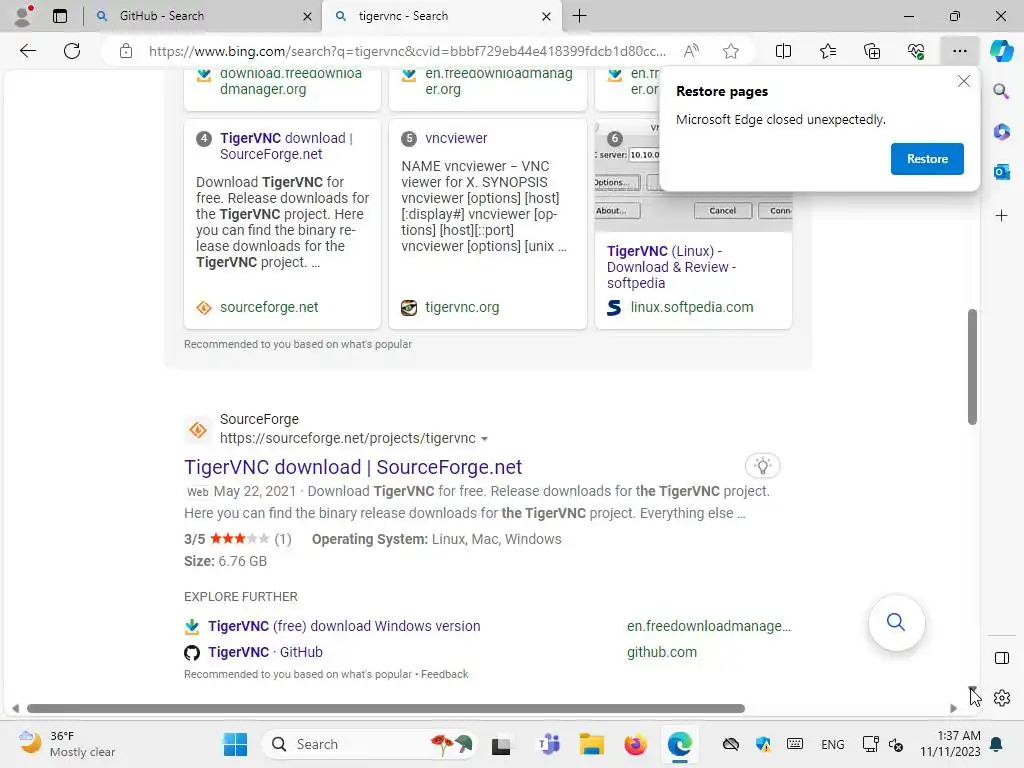Add sidebar app with plus icon
This screenshot has height=768, width=1024.
tap(1001, 216)
